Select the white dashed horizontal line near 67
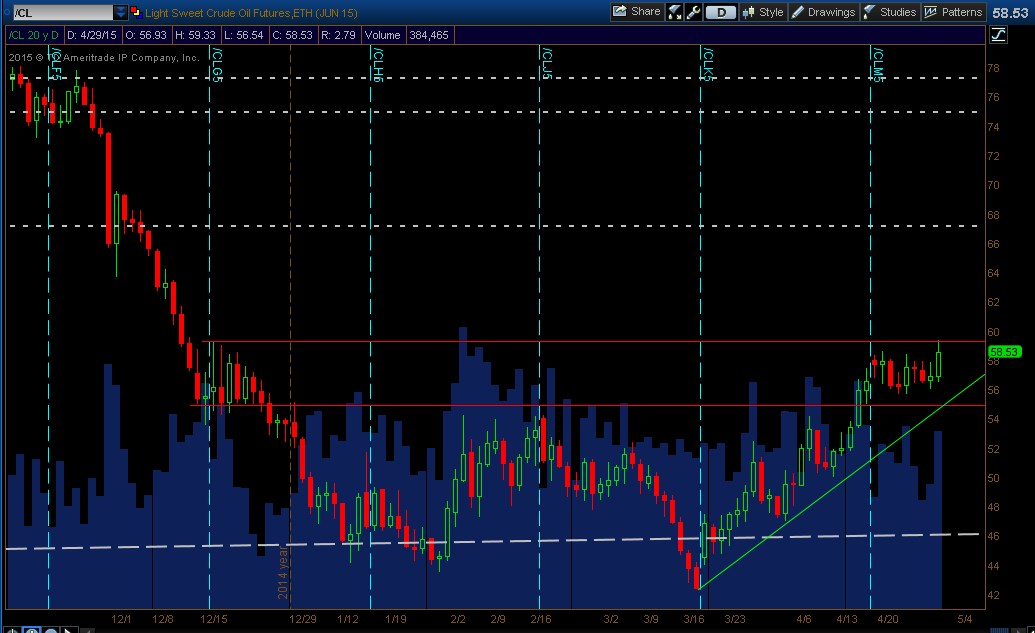The height and width of the screenshot is (633, 1035). (494, 226)
